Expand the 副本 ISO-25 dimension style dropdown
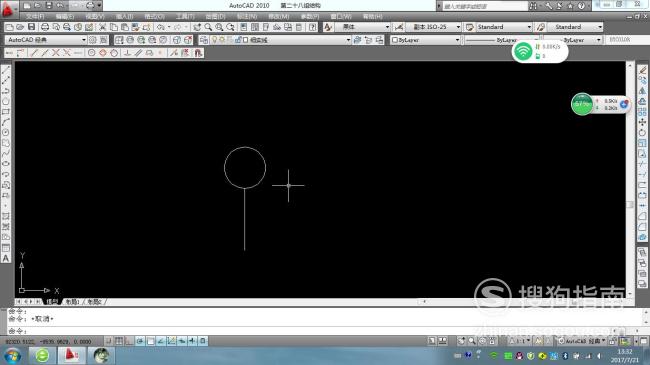 [x=458, y=27]
